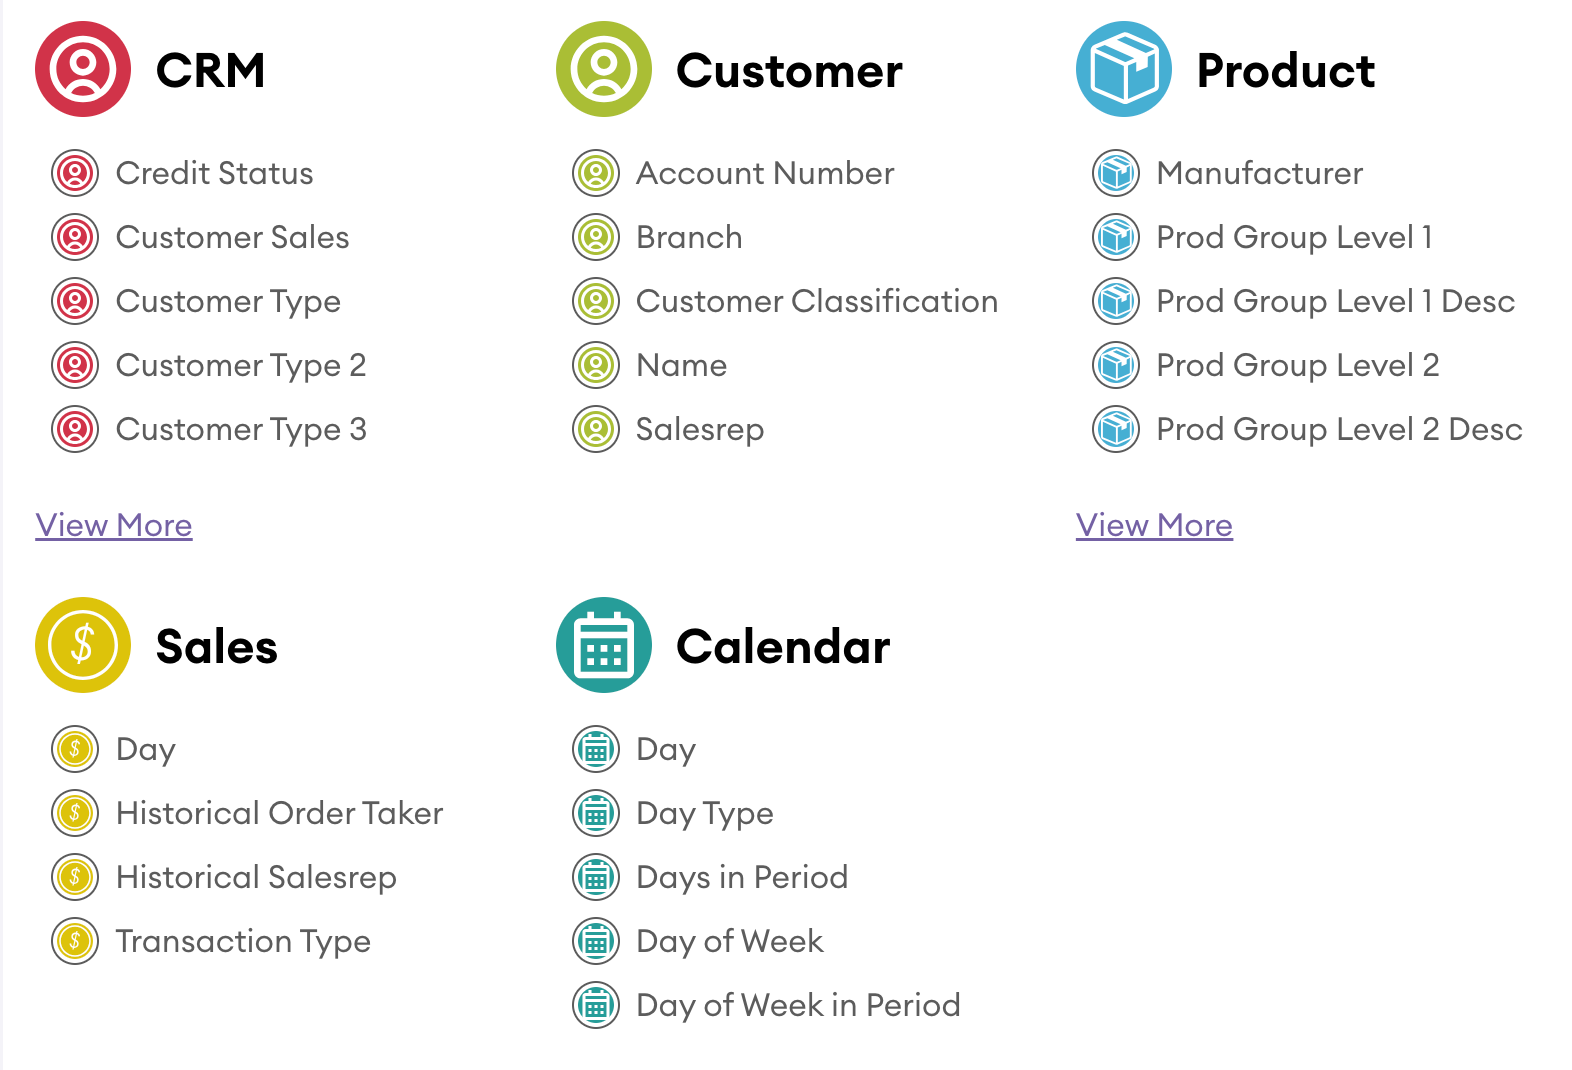Expand CRM list with View More
This screenshot has height=1070, width=1572.
pos(114,525)
